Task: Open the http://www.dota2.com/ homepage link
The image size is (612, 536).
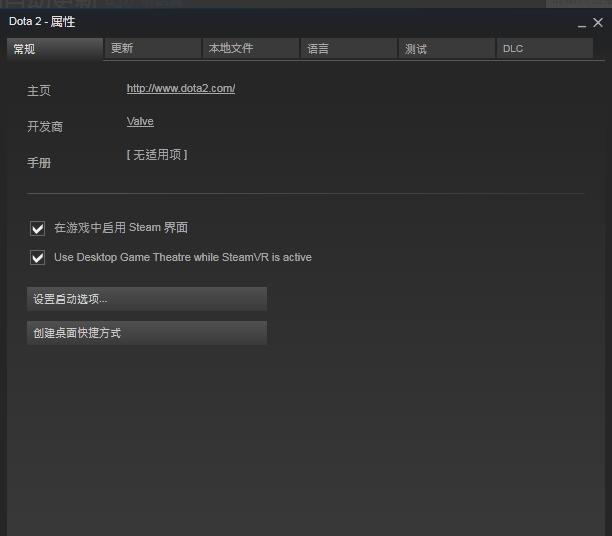Action: click(x=181, y=88)
